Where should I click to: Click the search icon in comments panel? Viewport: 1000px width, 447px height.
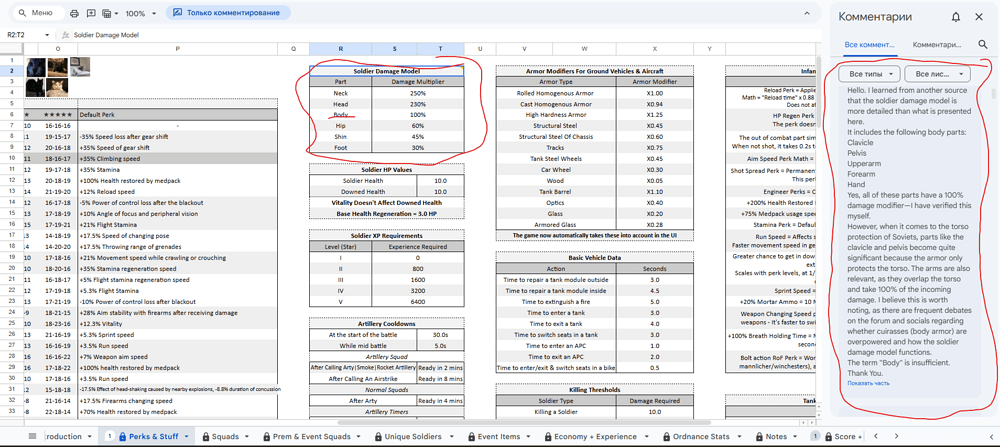983,45
